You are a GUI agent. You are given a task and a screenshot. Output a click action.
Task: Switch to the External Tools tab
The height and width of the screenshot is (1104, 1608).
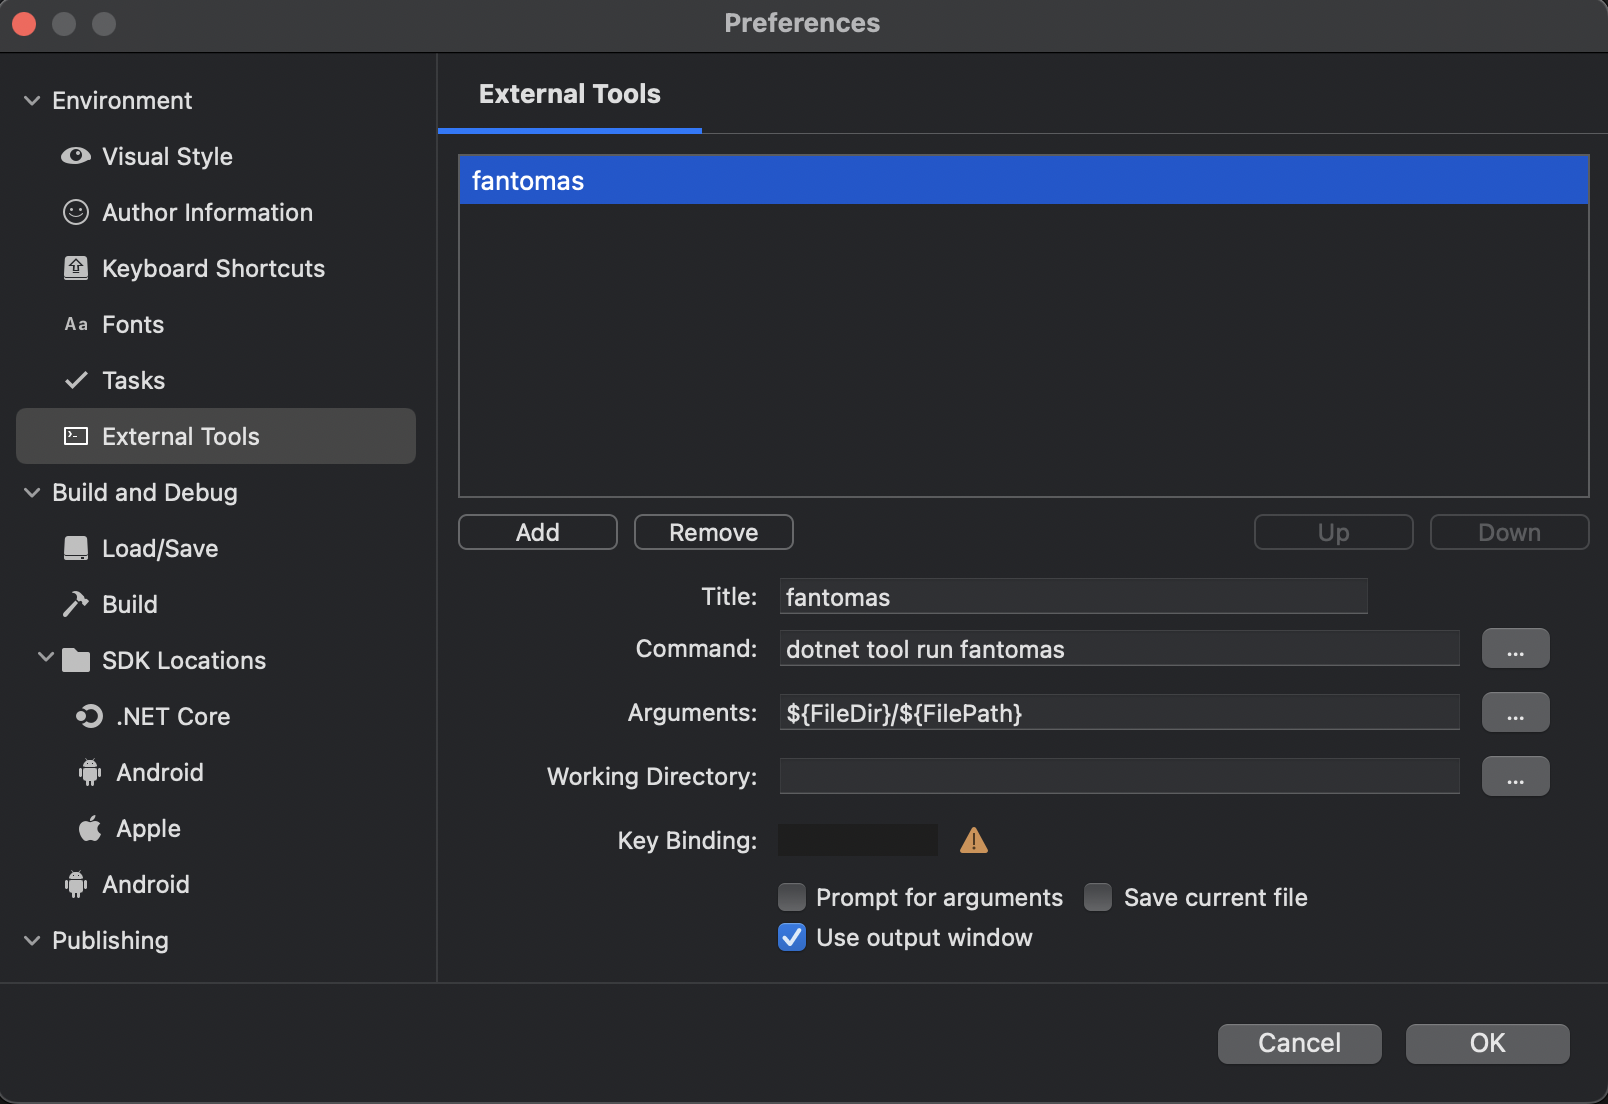(x=569, y=93)
